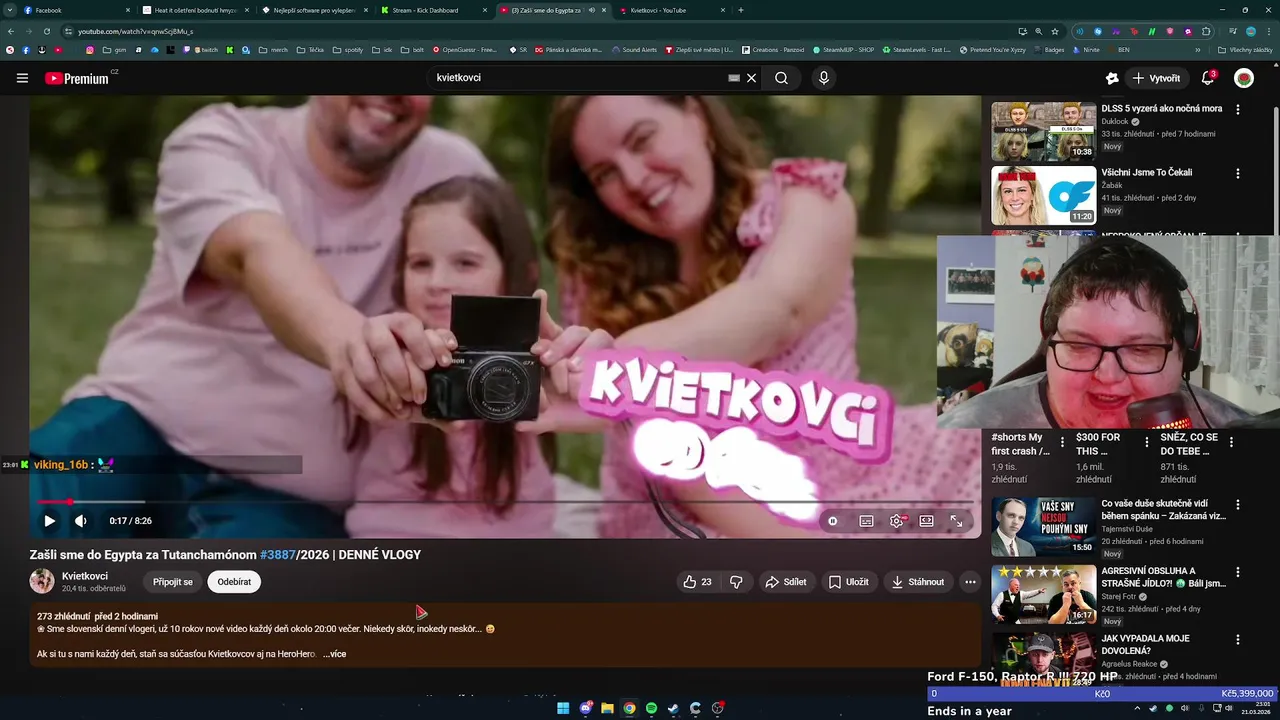
Task: Seek on the video progress bar
Action: (506, 502)
